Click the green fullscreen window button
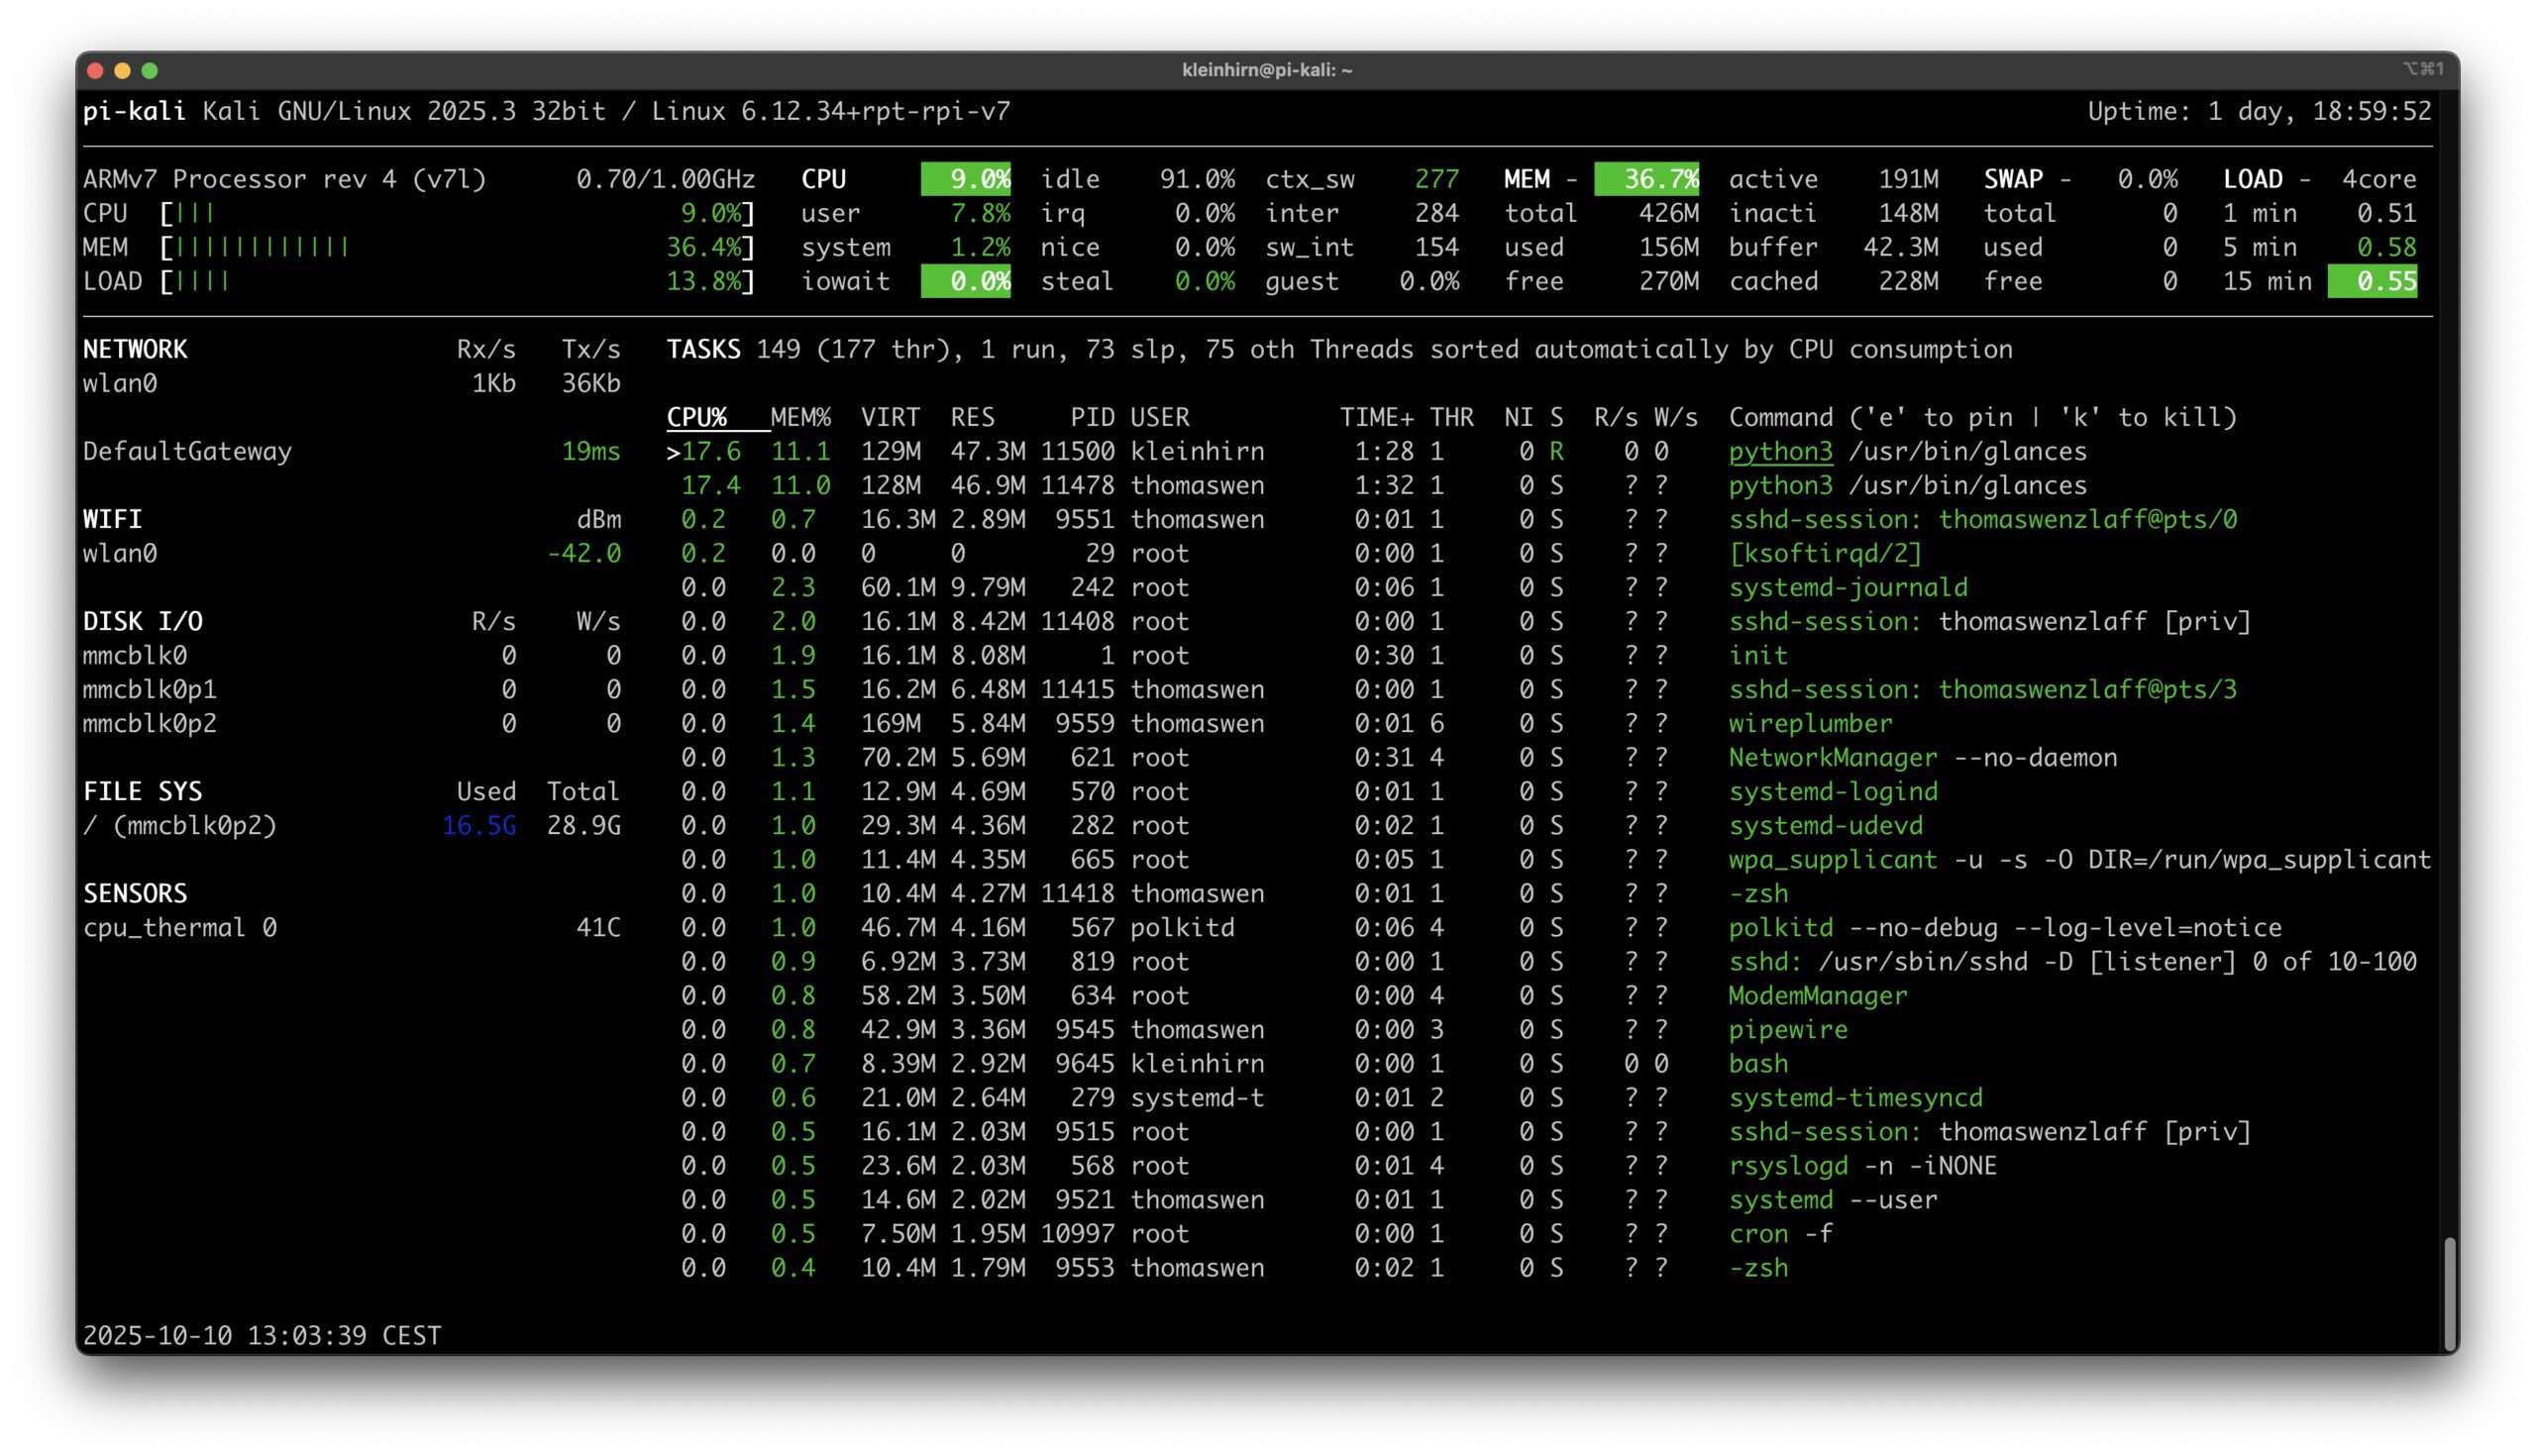Viewport: 2536px width, 1456px height. [x=150, y=70]
